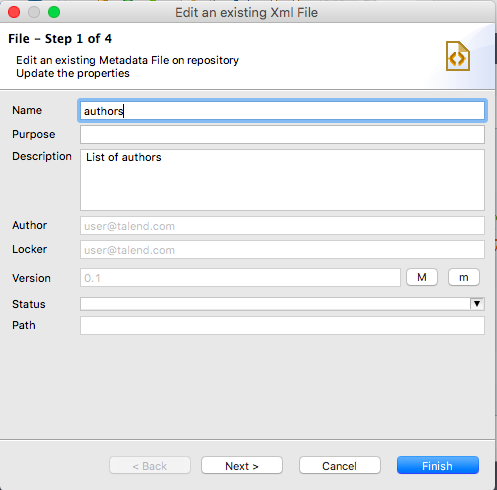Click the disabled < Back button
Viewport: 497px width, 490px height.
[150, 465]
